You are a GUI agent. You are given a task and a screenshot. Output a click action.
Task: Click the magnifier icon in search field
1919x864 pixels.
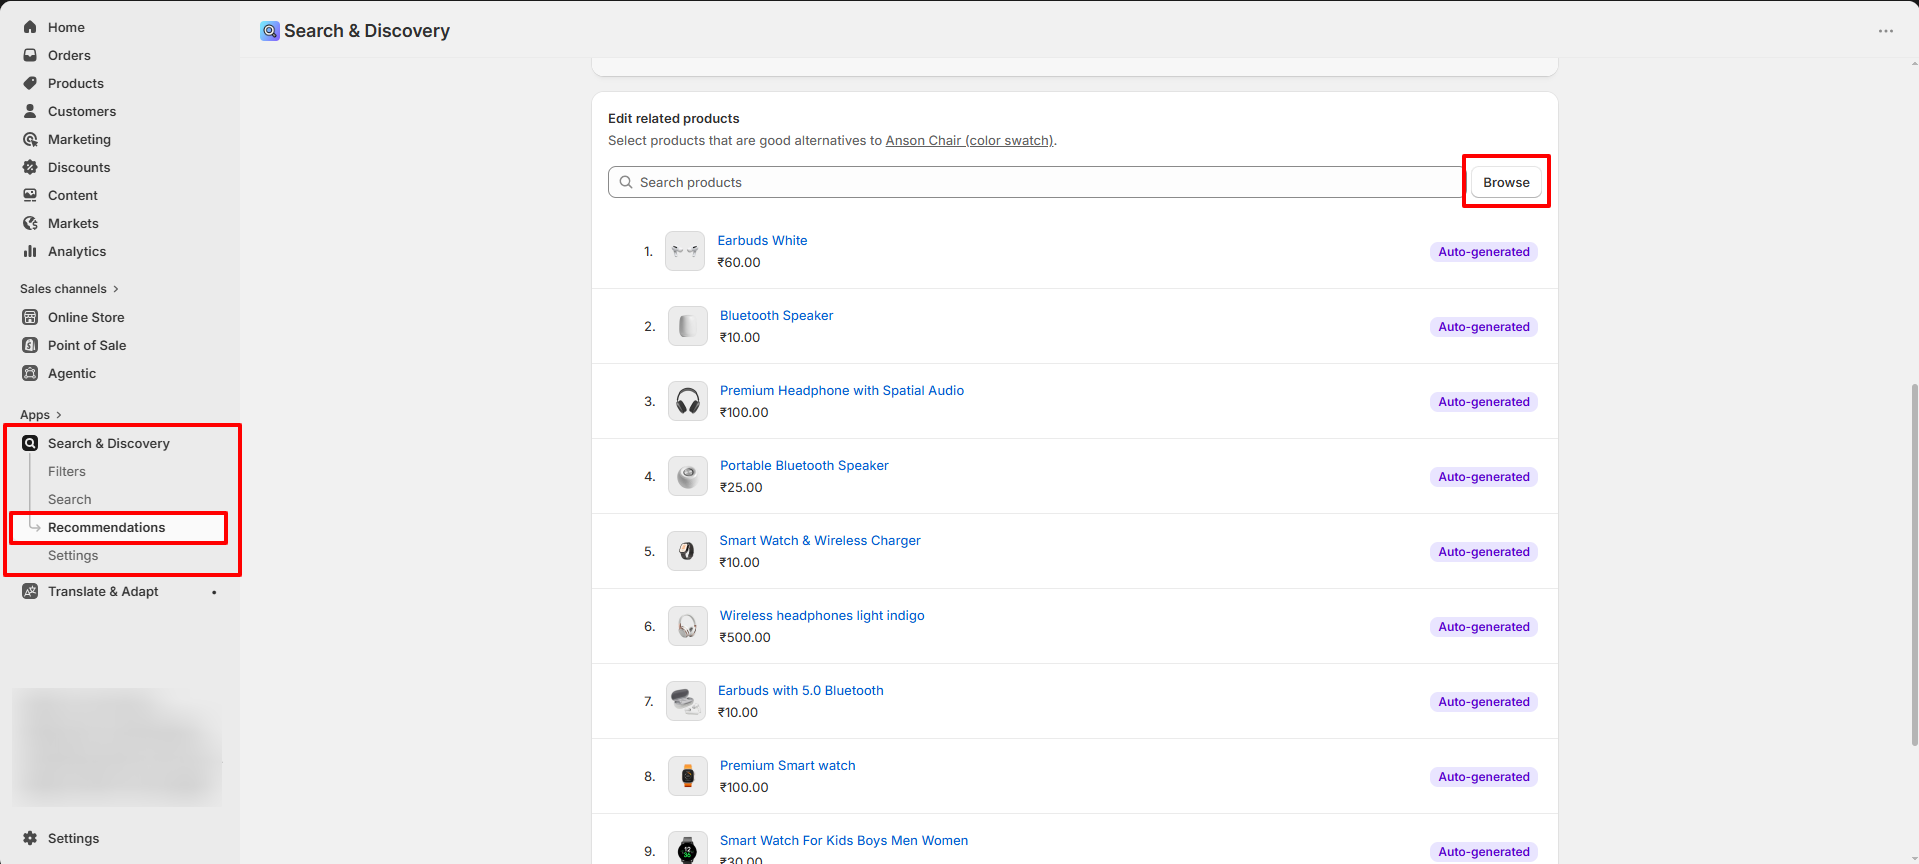(626, 182)
